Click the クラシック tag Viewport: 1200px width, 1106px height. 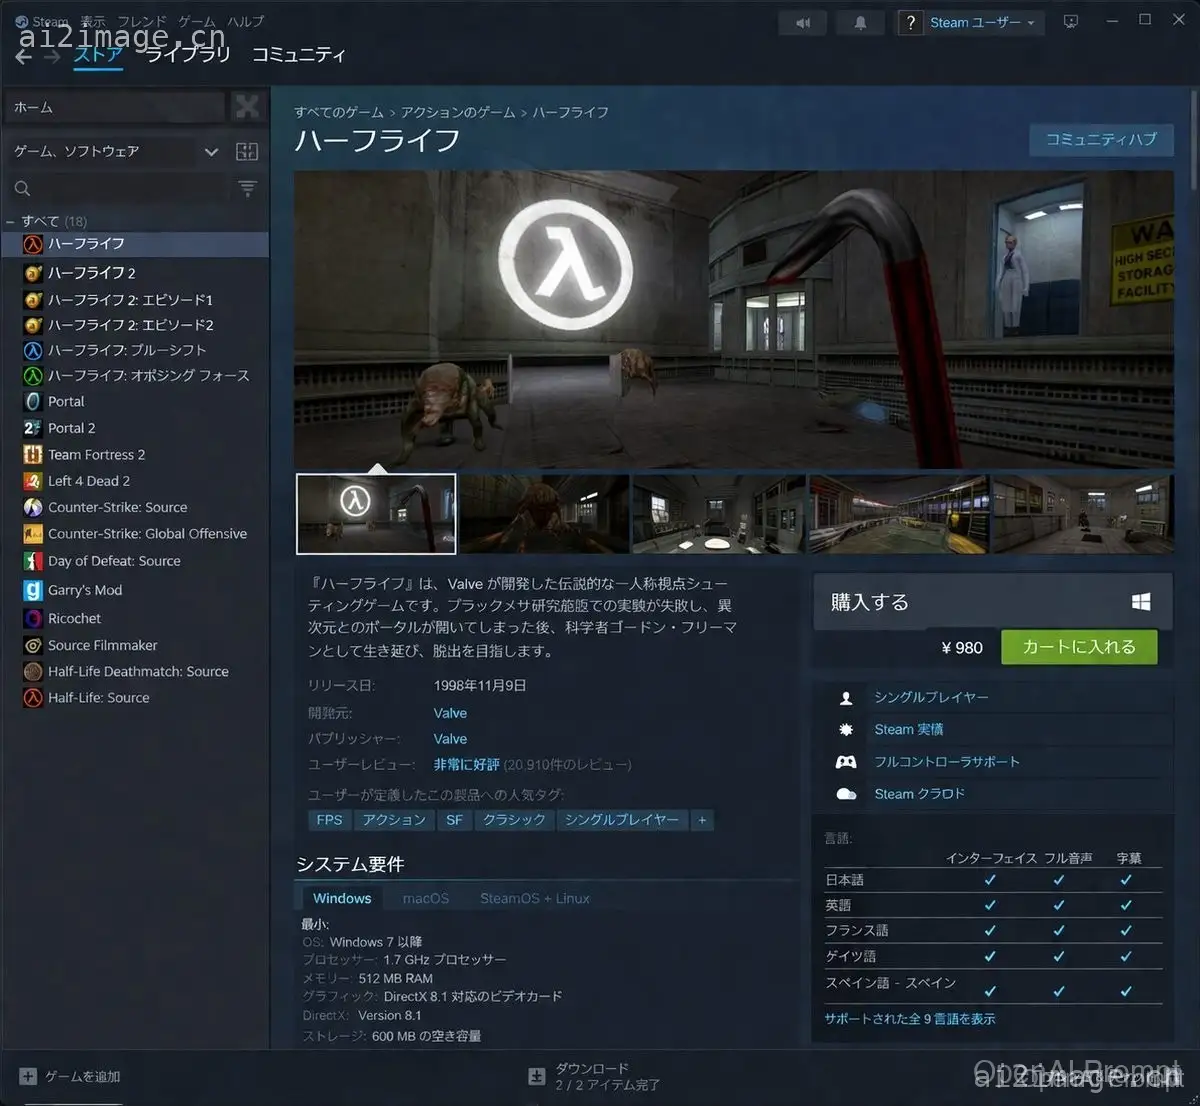pos(514,820)
